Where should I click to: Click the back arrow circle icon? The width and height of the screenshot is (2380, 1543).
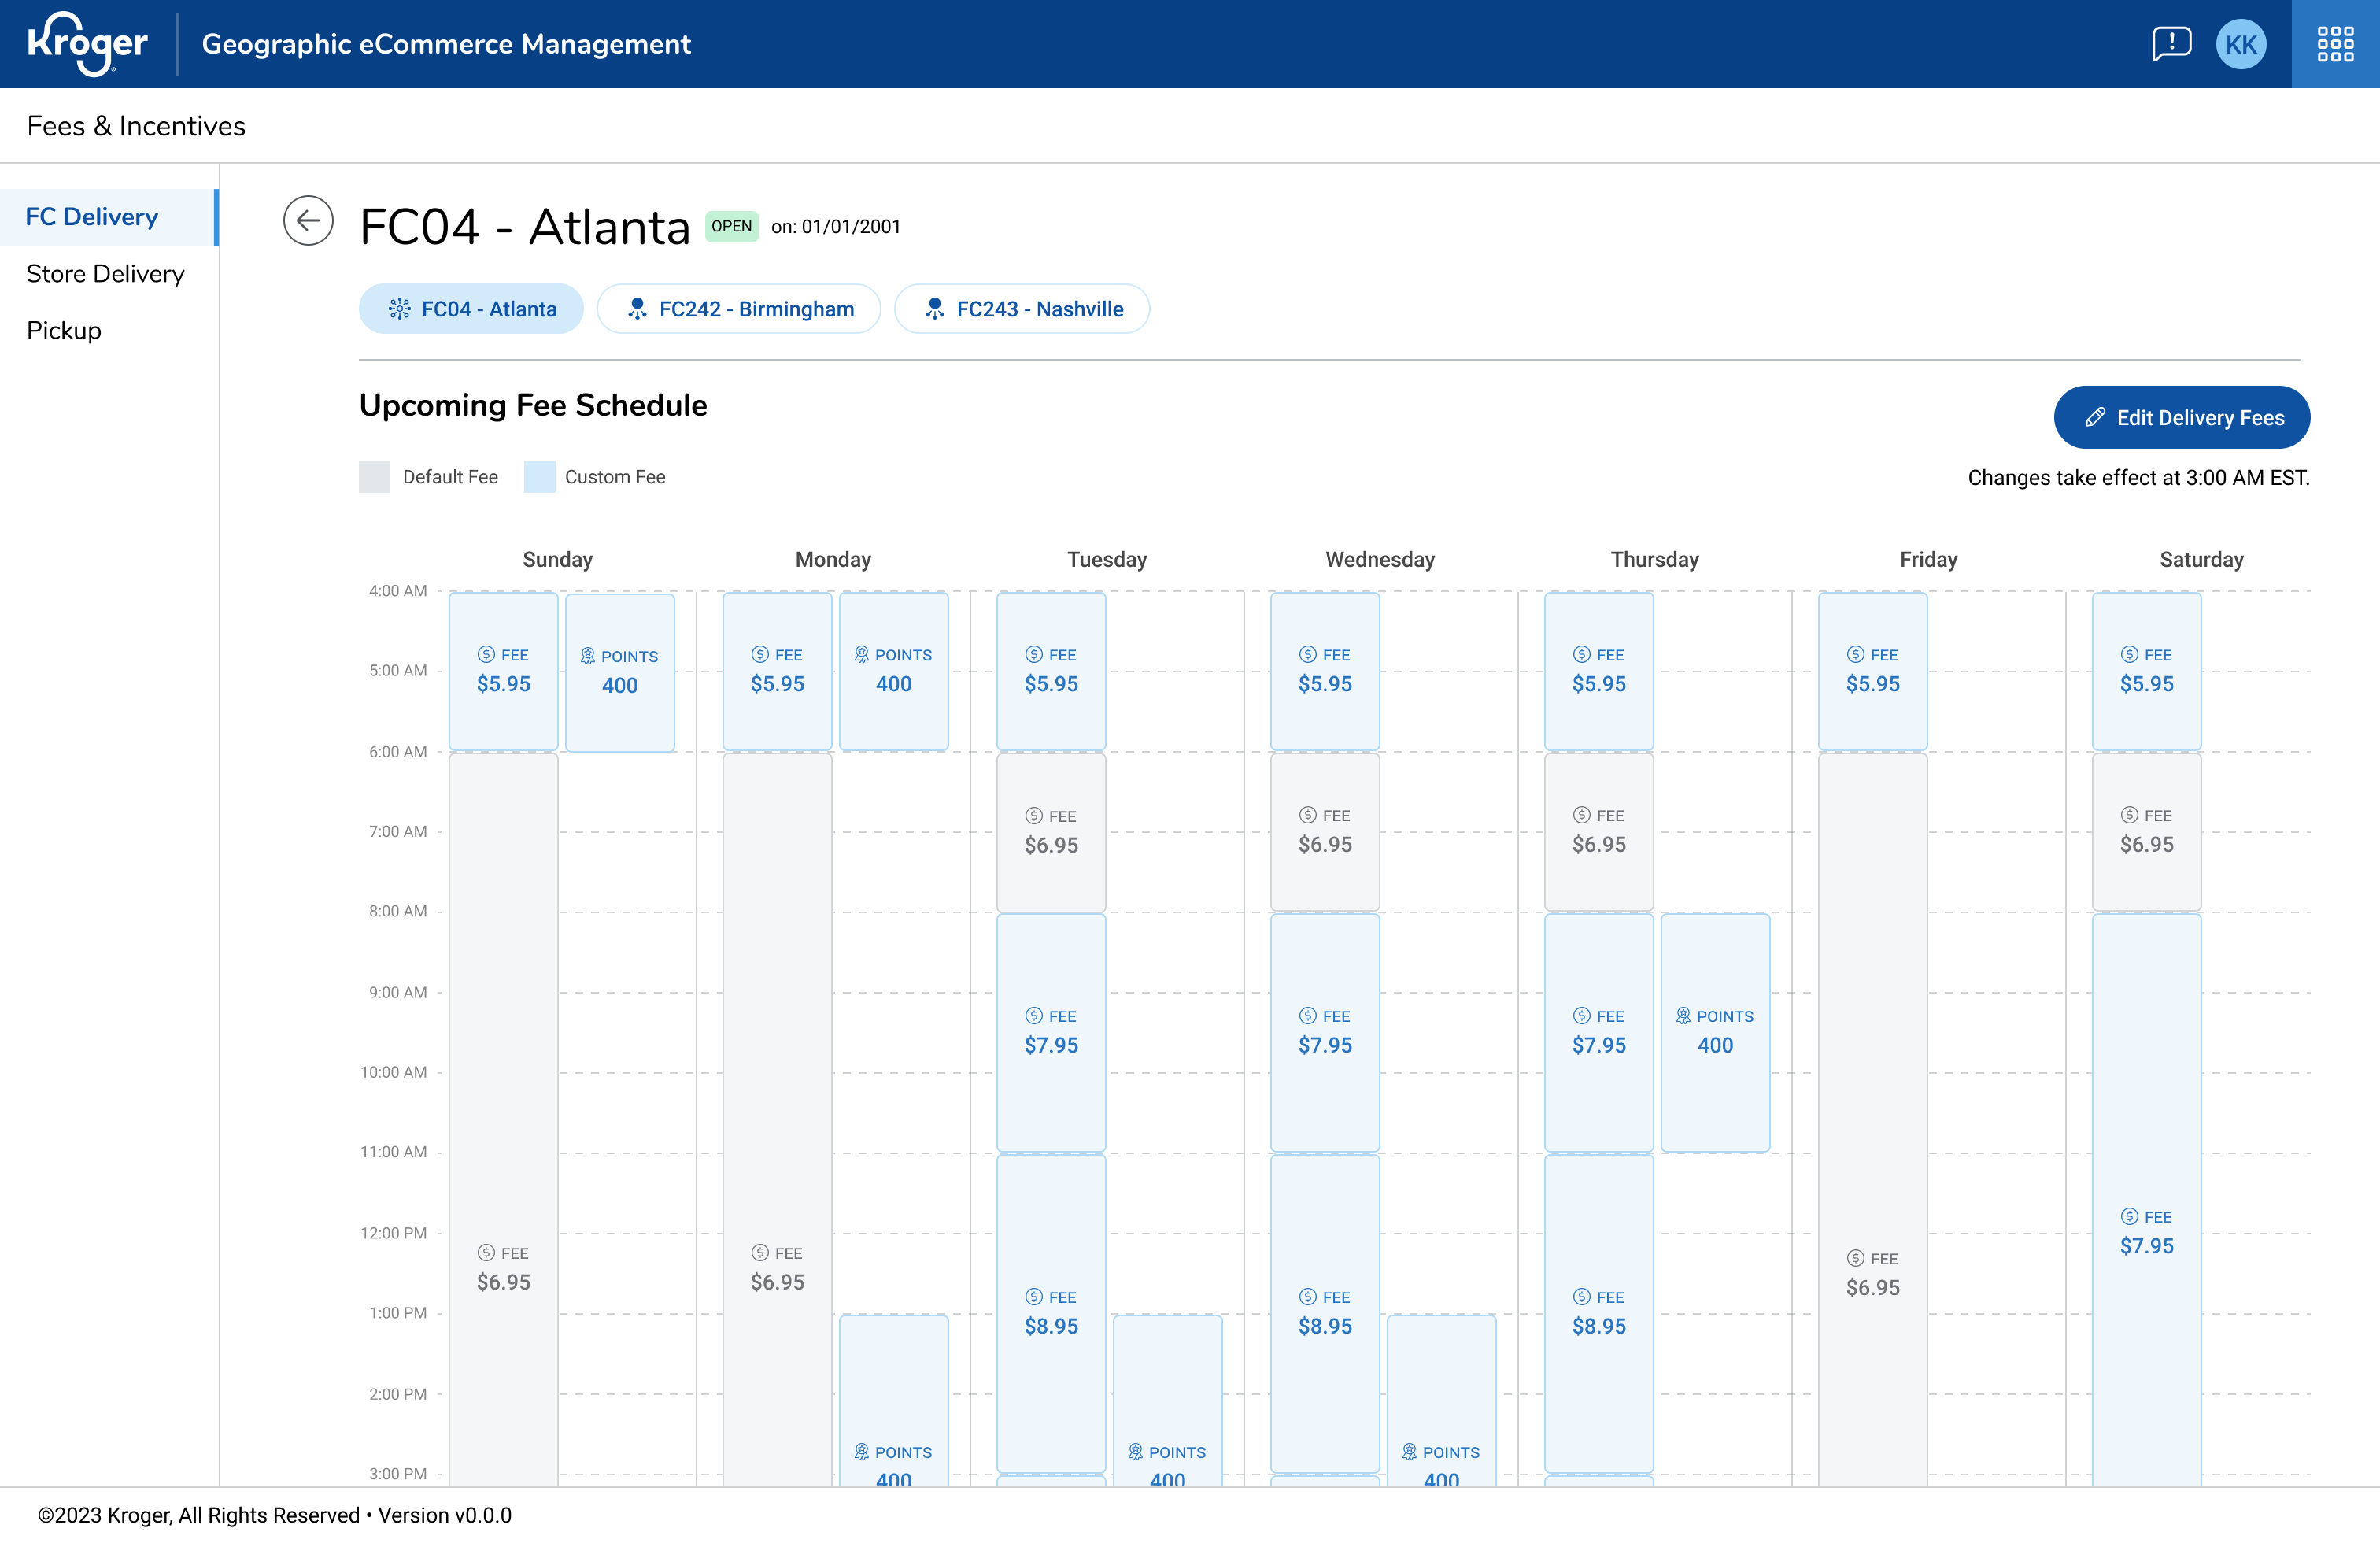click(x=308, y=221)
